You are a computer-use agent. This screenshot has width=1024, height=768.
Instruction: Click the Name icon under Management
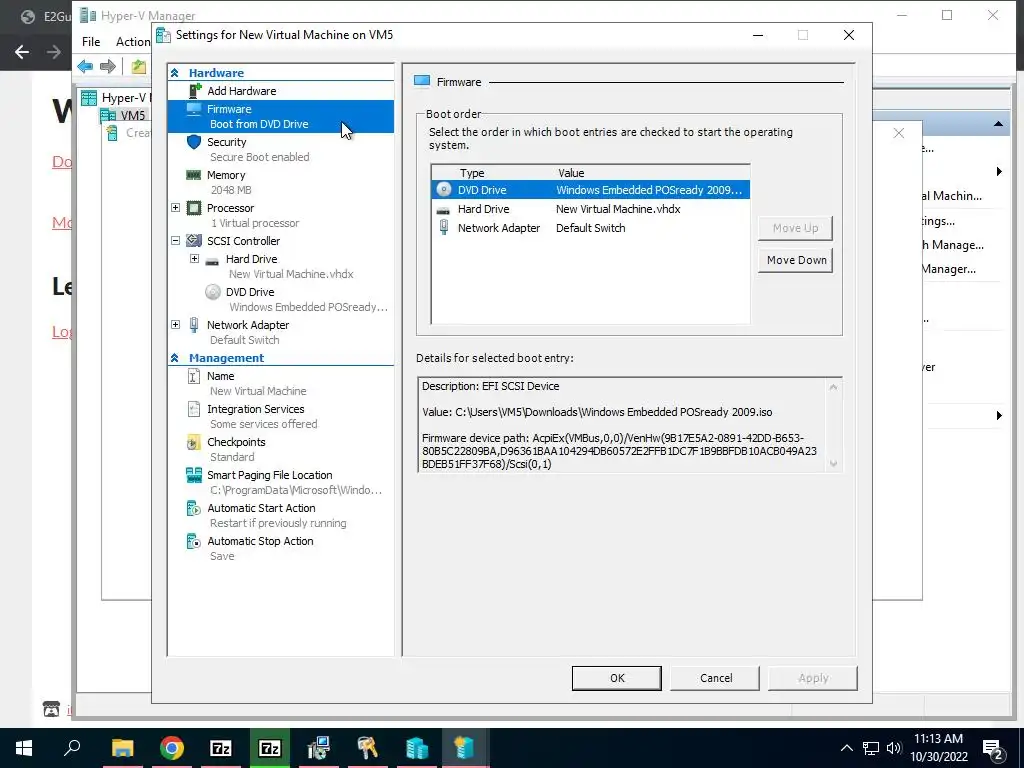tap(194, 376)
